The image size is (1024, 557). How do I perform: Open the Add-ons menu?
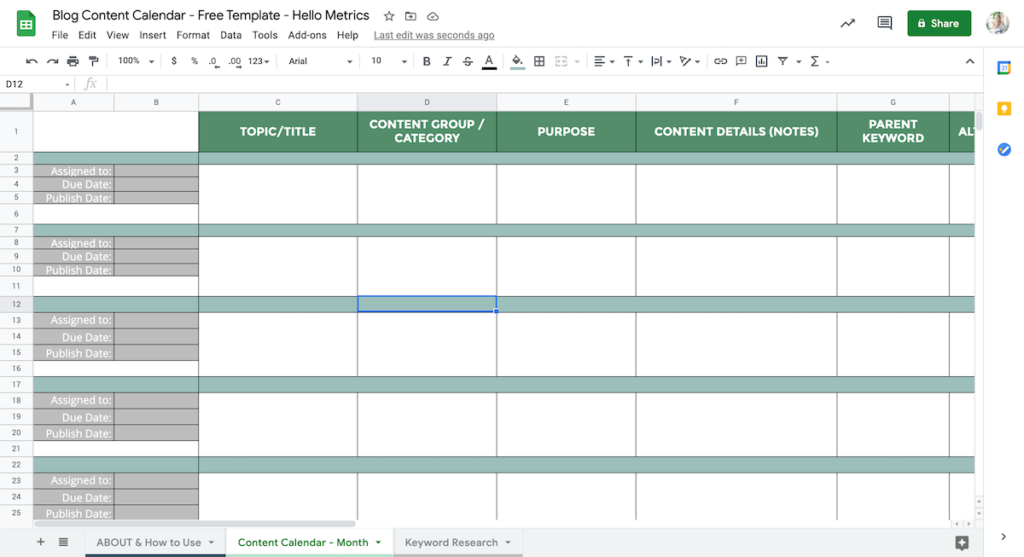307,35
